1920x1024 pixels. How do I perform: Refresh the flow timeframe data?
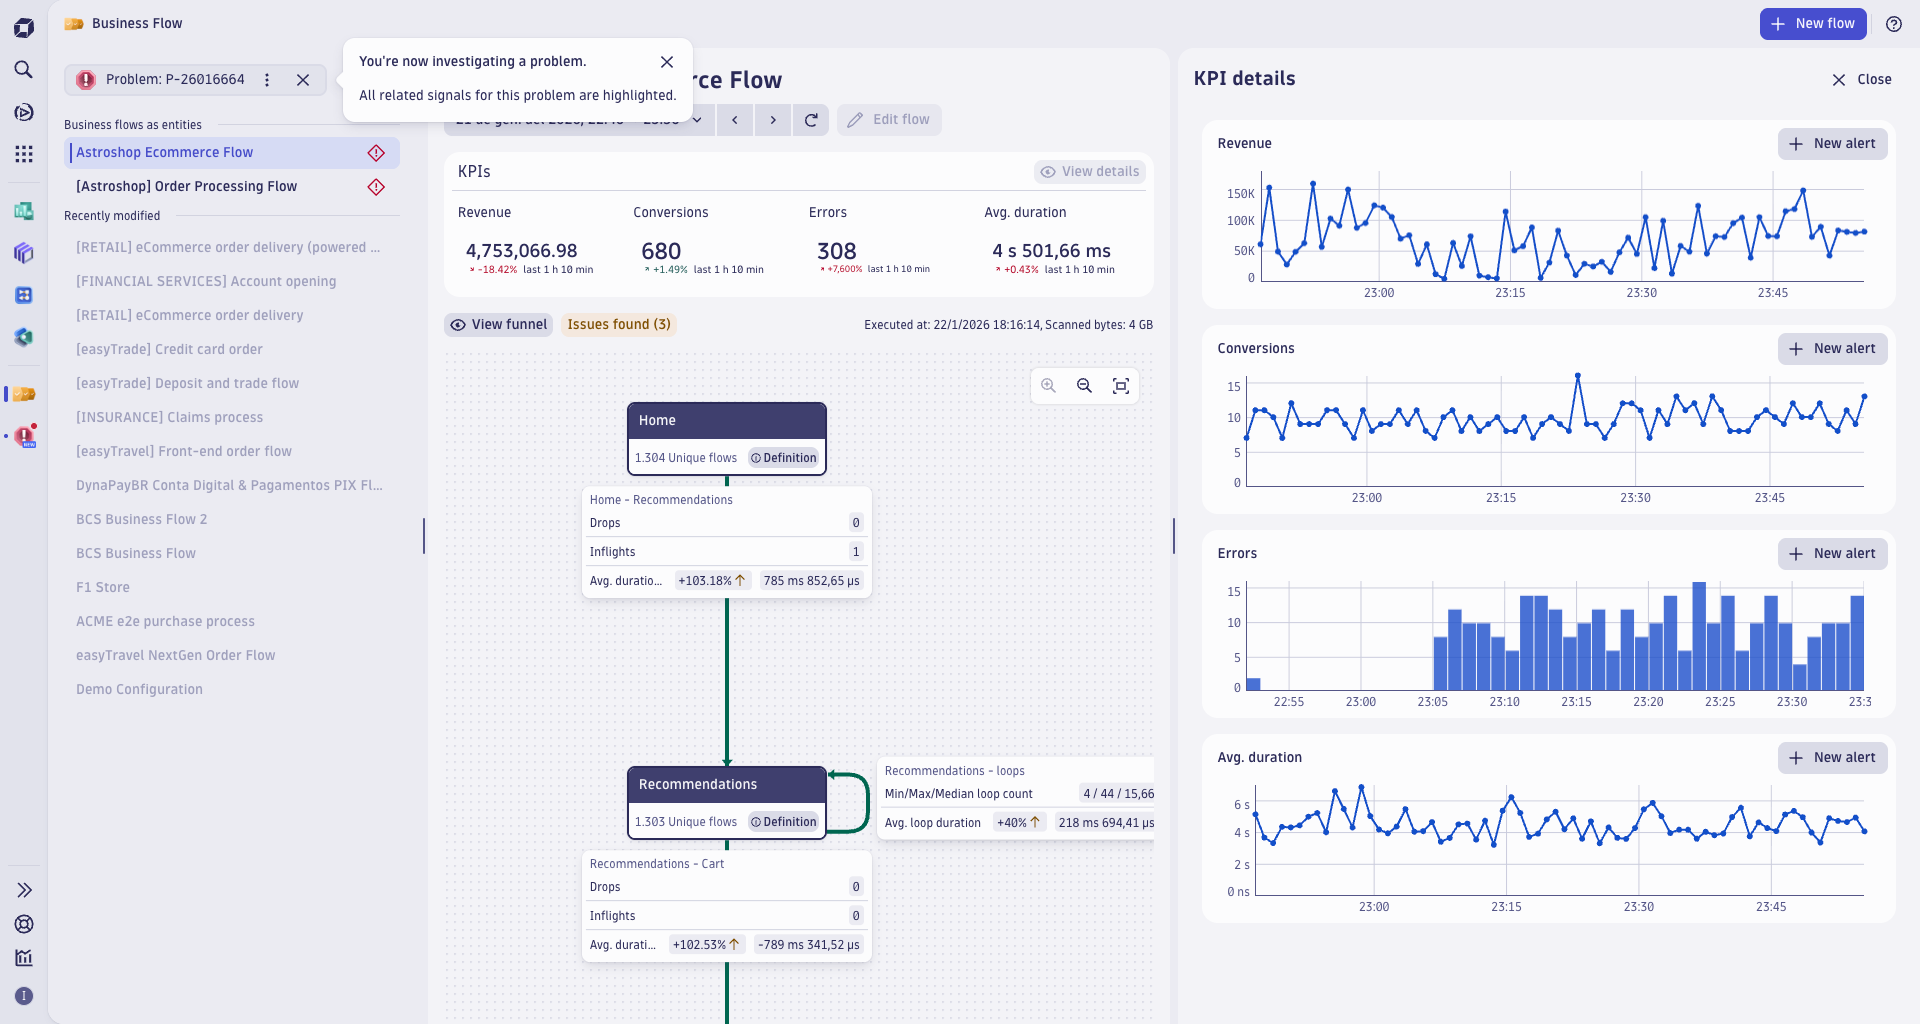pos(811,120)
